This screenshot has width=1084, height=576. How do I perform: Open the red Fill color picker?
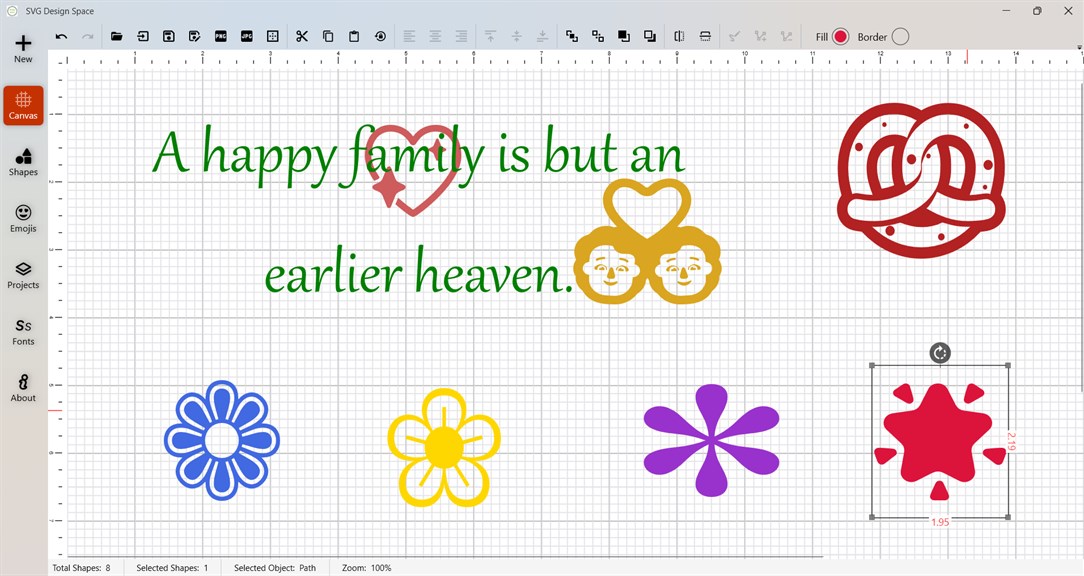point(840,37)
